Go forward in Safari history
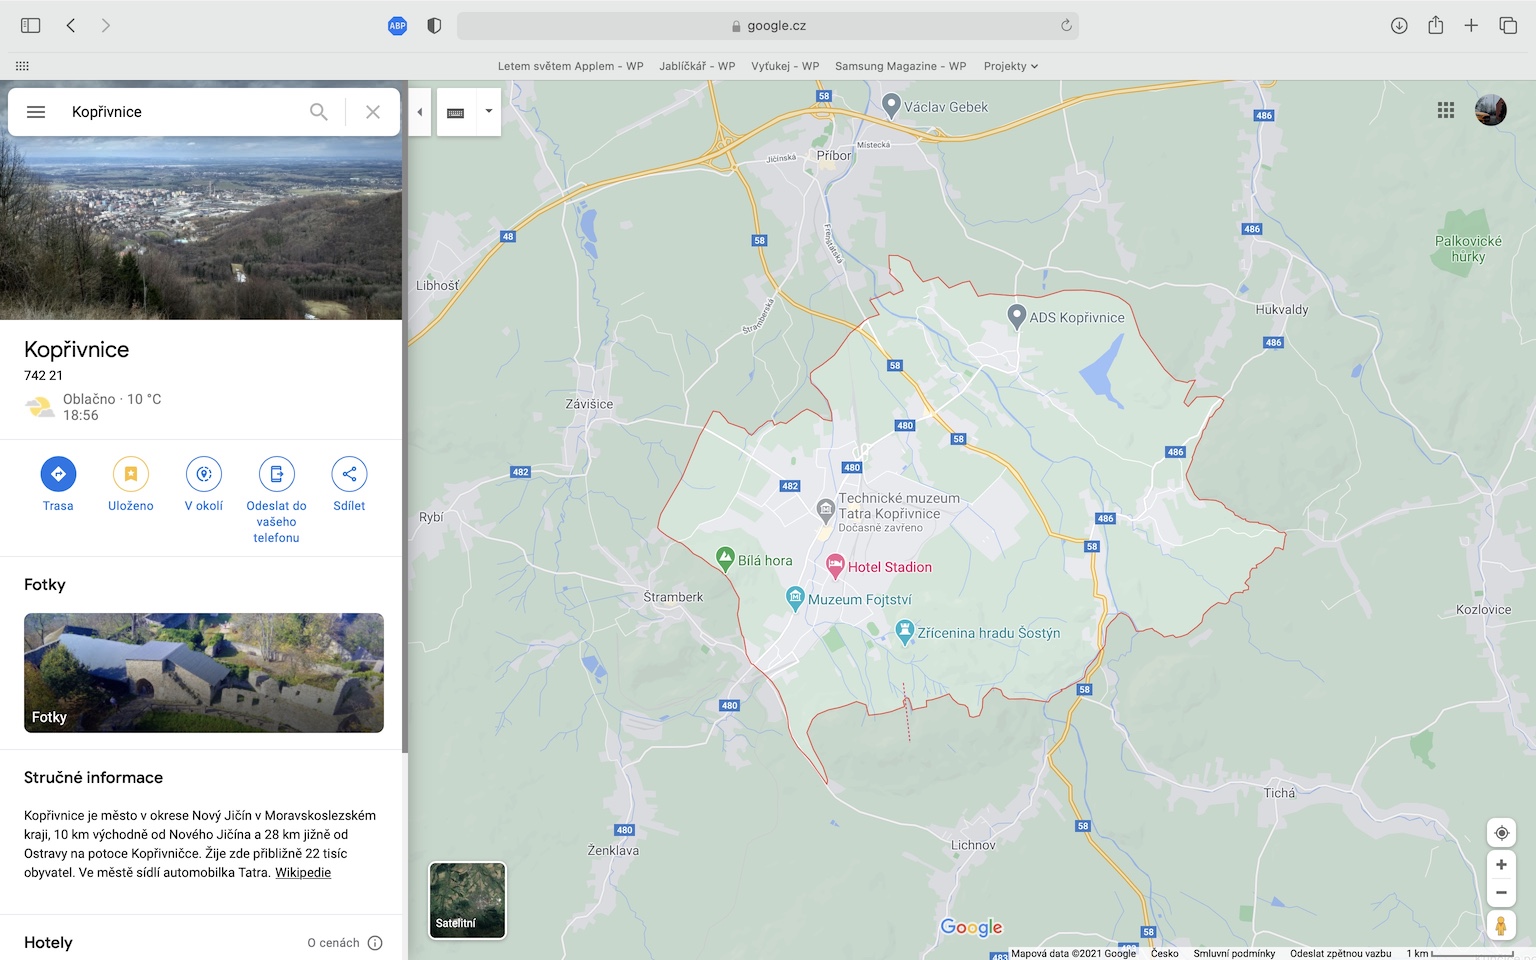This screenshot has height=960, width=1536. pos(106,25)
